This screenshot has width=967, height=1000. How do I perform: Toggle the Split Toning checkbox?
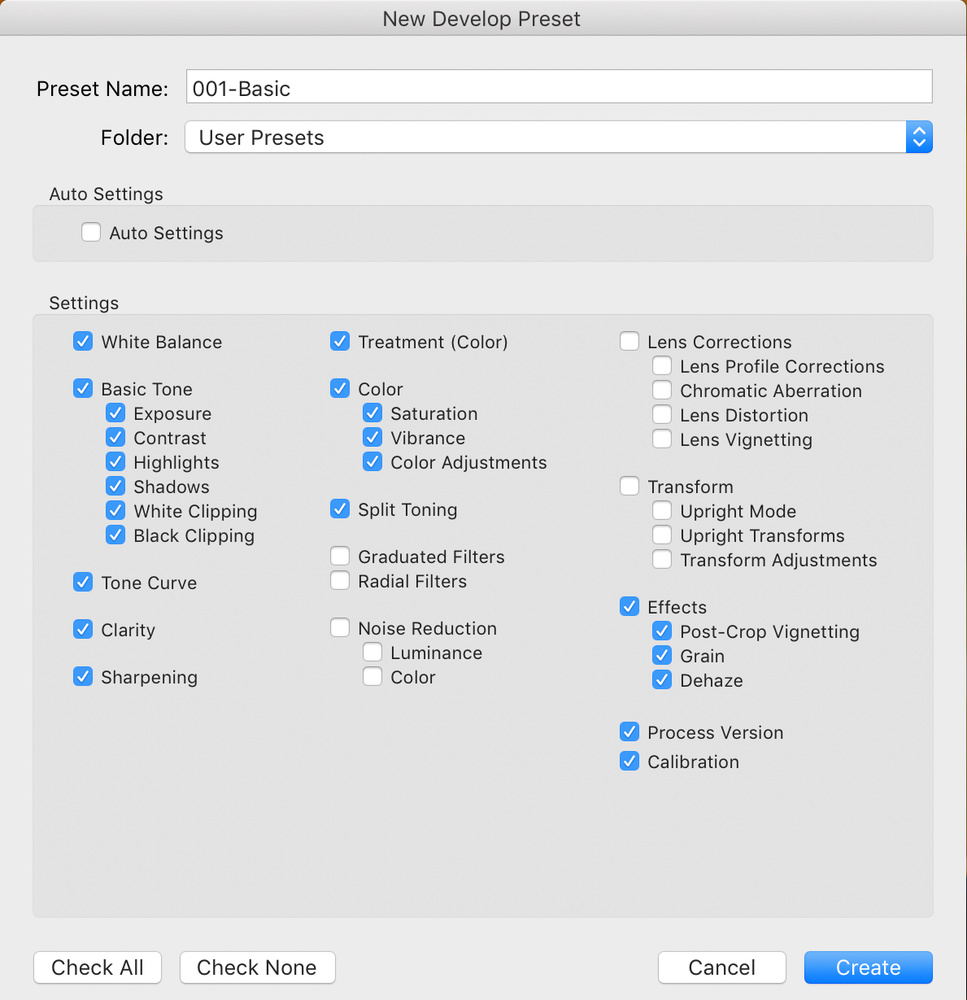point(340,509)
